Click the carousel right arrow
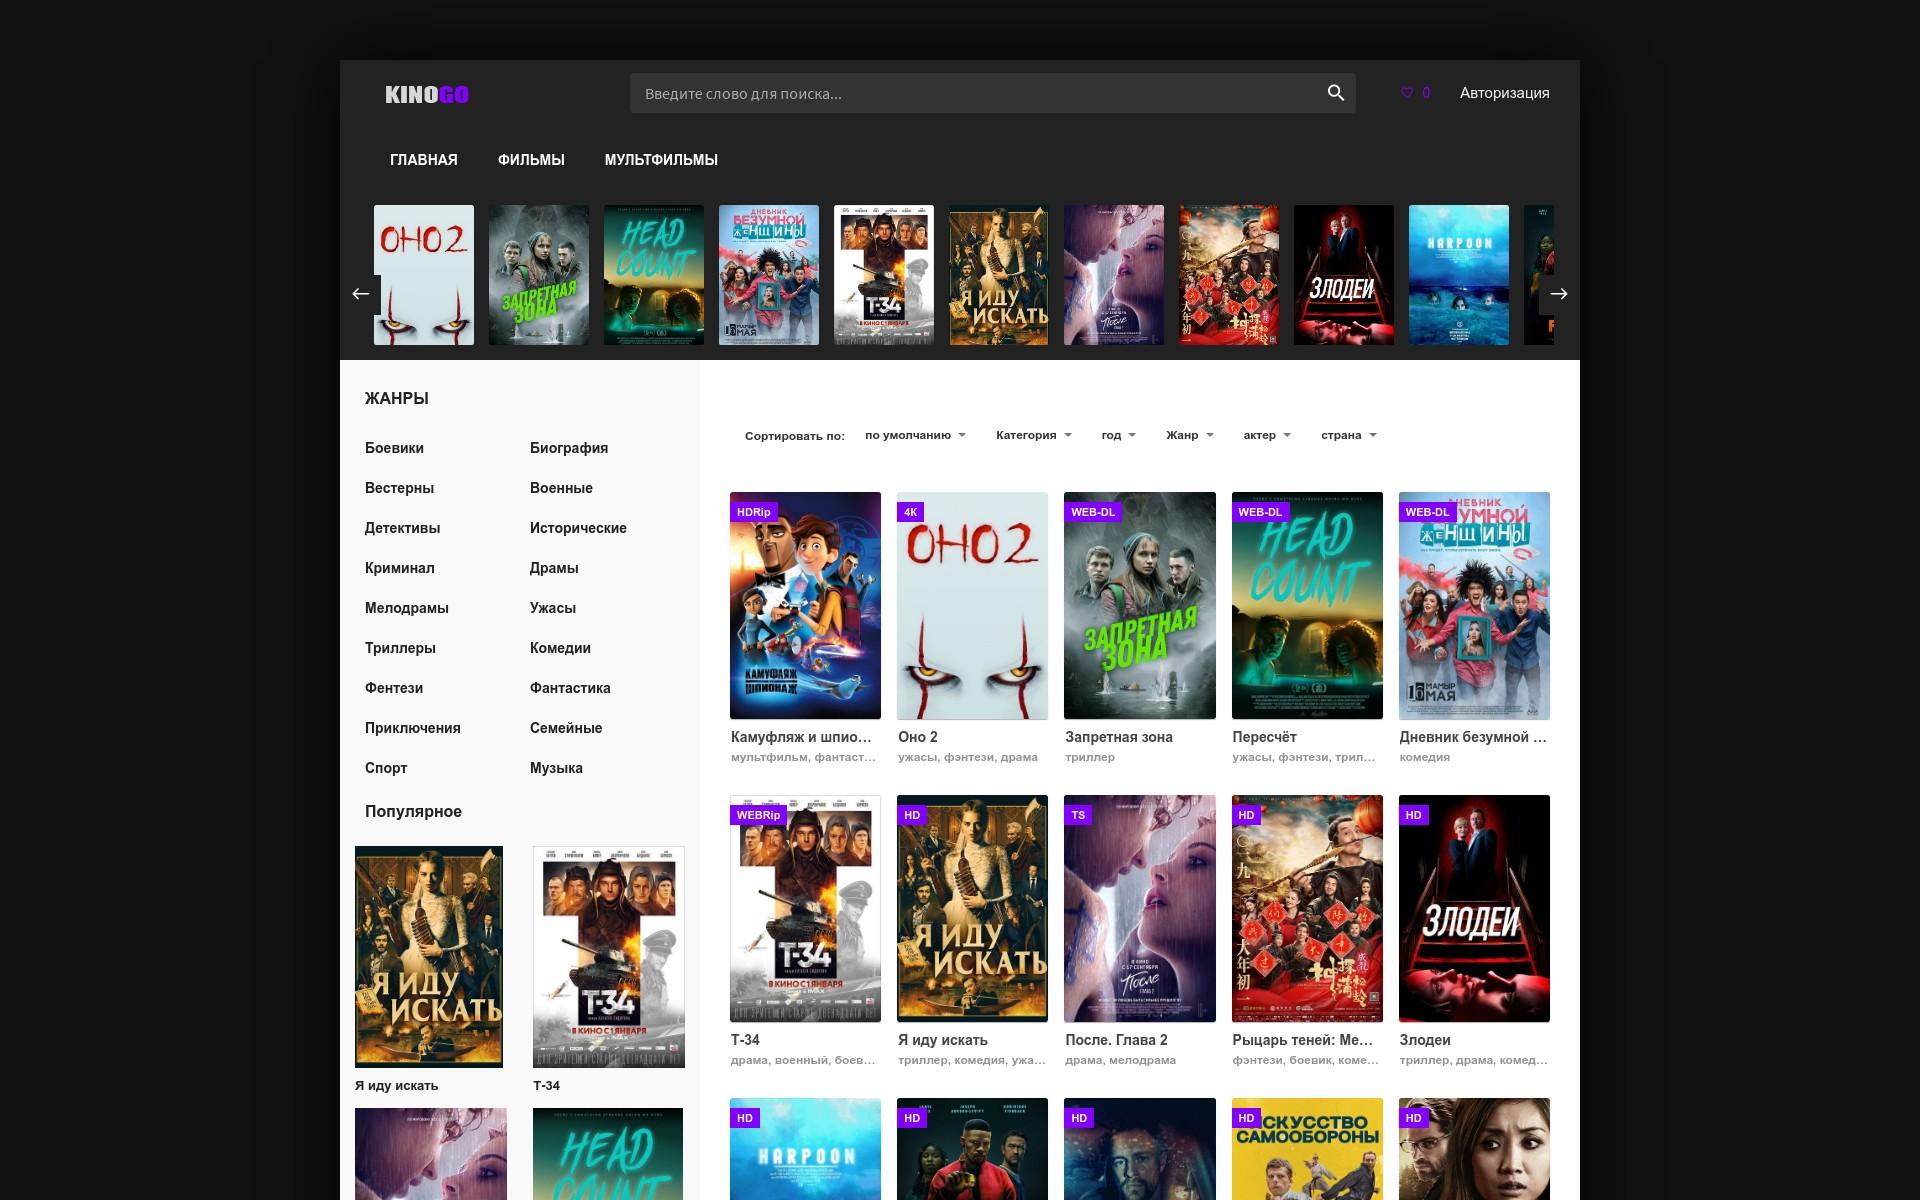 click(1558, 294)
